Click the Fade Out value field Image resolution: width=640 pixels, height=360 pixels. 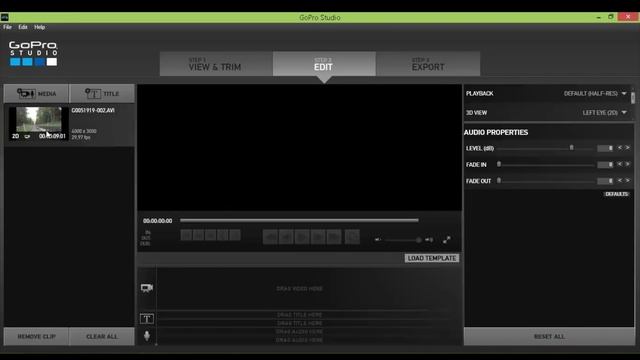[x=605, y=181]
